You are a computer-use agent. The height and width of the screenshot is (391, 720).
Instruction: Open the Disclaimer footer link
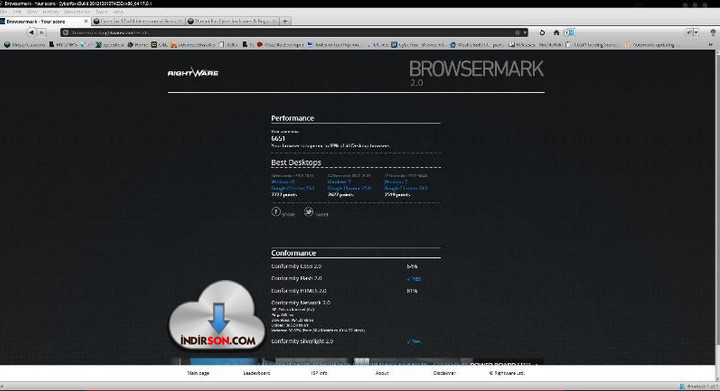[444, 373]
